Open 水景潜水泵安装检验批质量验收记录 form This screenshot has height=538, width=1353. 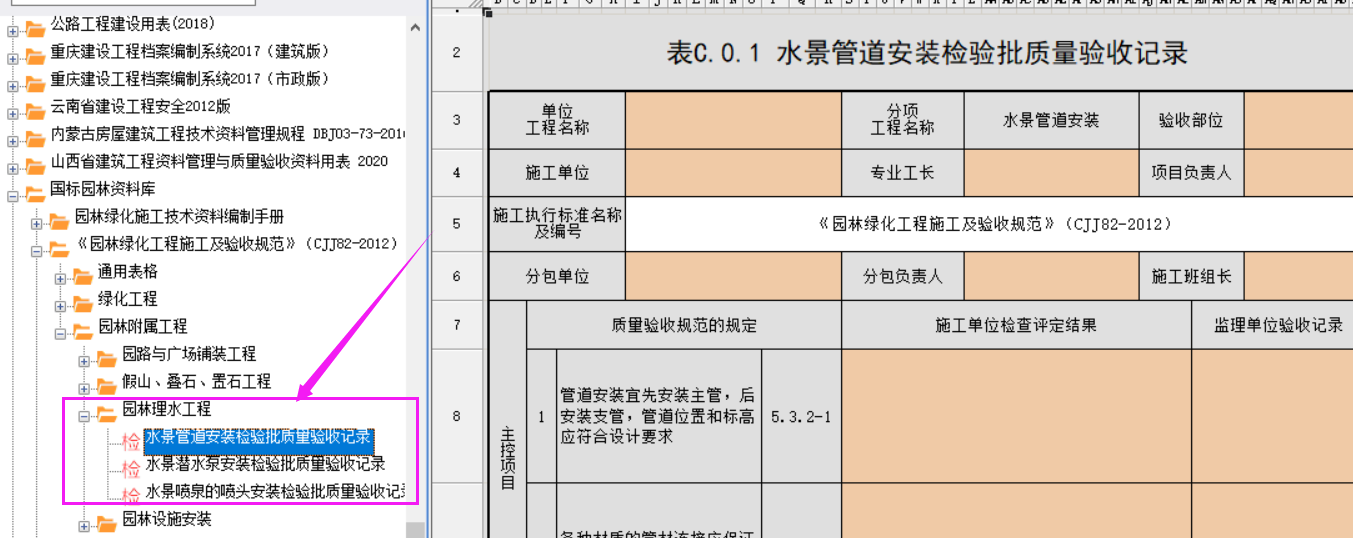coord(265,464)
